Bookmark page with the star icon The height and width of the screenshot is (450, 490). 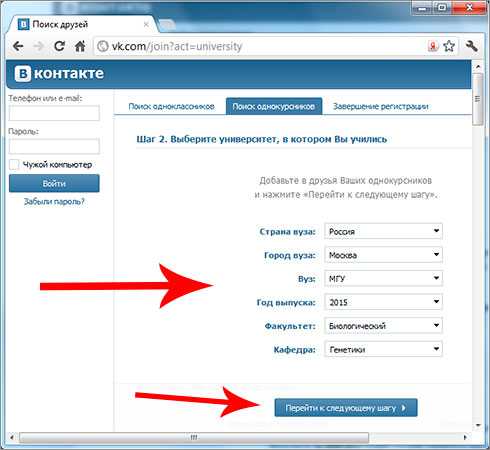[x=449, y=46]
